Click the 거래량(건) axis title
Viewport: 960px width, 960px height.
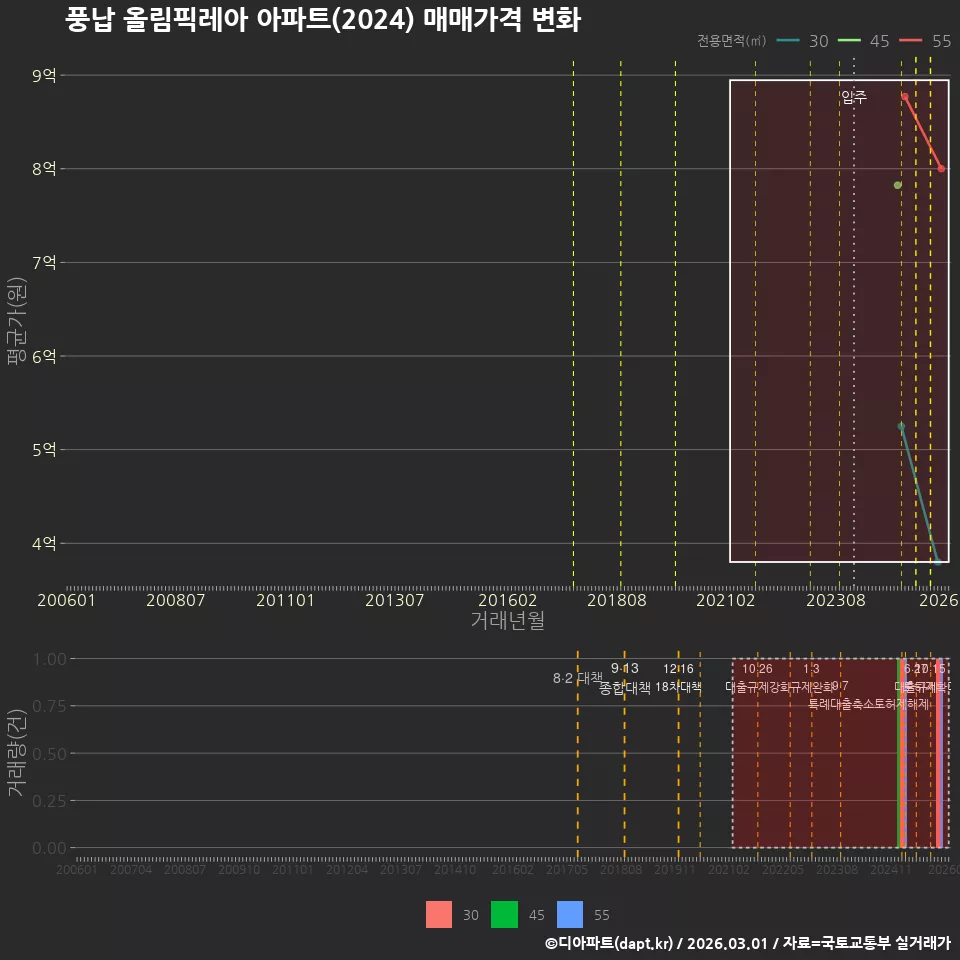click(x=16, y=754)
